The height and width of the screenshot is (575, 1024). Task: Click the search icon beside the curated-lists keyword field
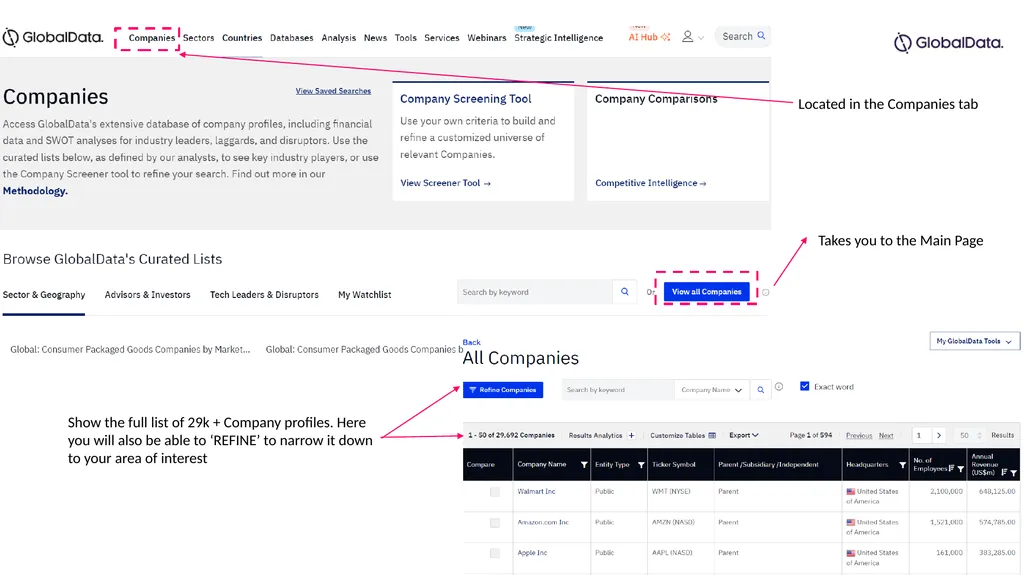624,292
